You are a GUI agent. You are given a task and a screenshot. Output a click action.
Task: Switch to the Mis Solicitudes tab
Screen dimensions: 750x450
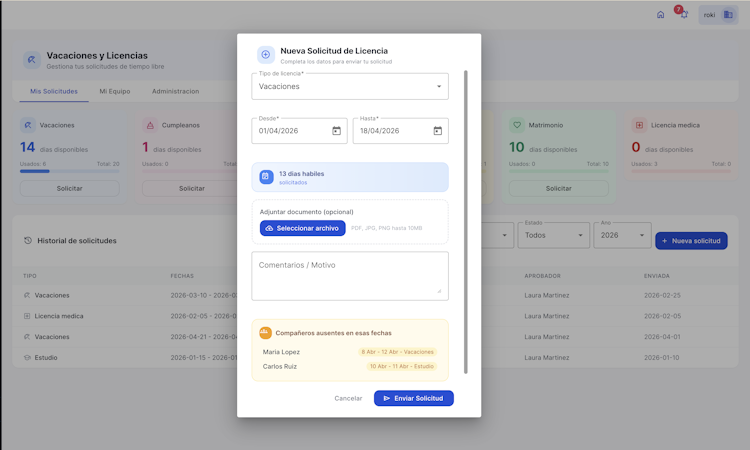click(x=54, y=91)
